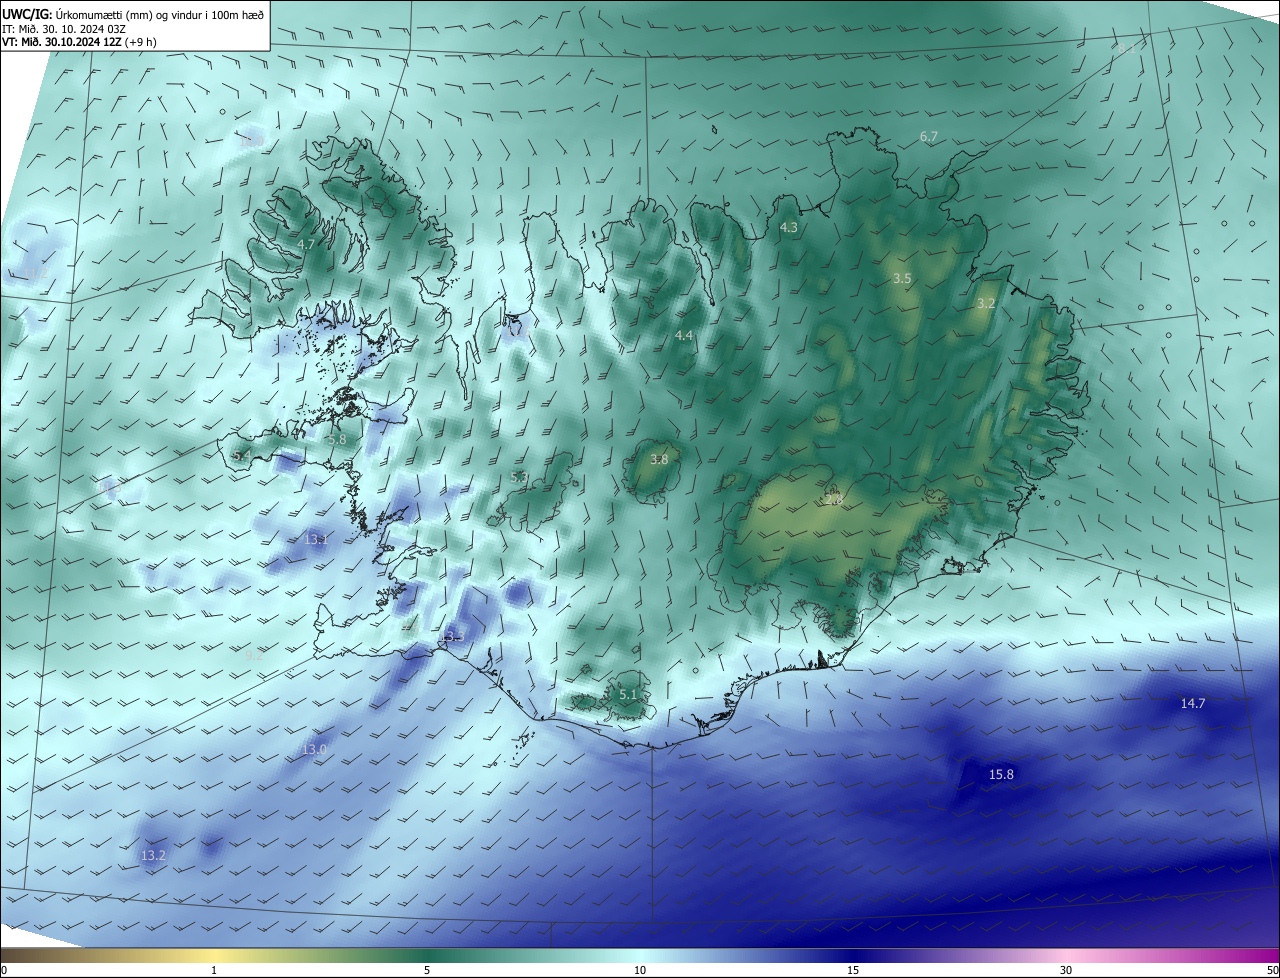Click the 5 tick on color scale

point(427,970)
